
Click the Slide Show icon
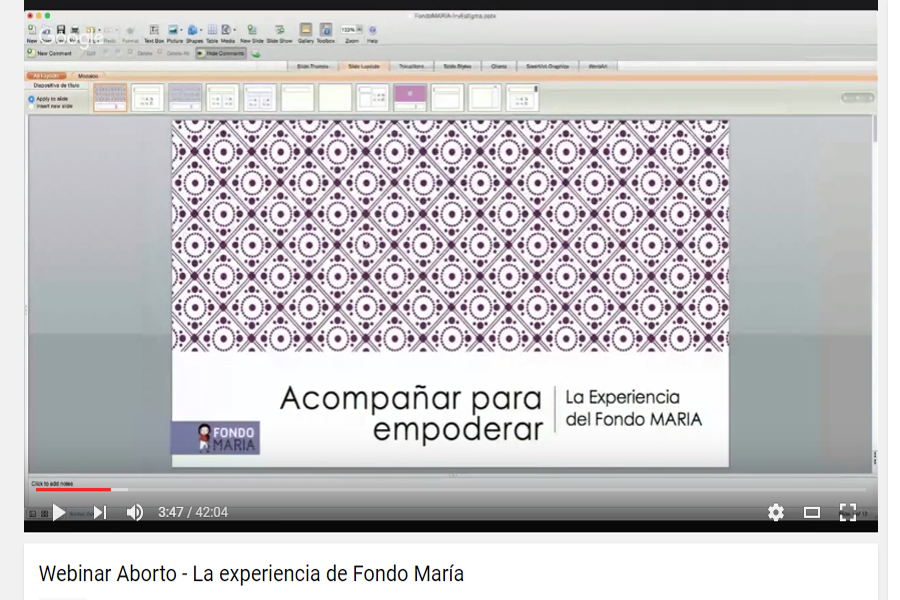[279, 31]
